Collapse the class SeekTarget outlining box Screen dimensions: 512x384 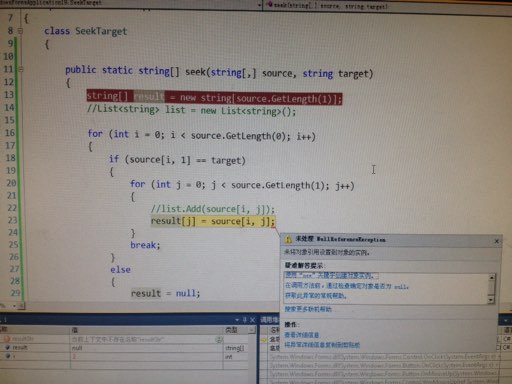click(21, 31)
